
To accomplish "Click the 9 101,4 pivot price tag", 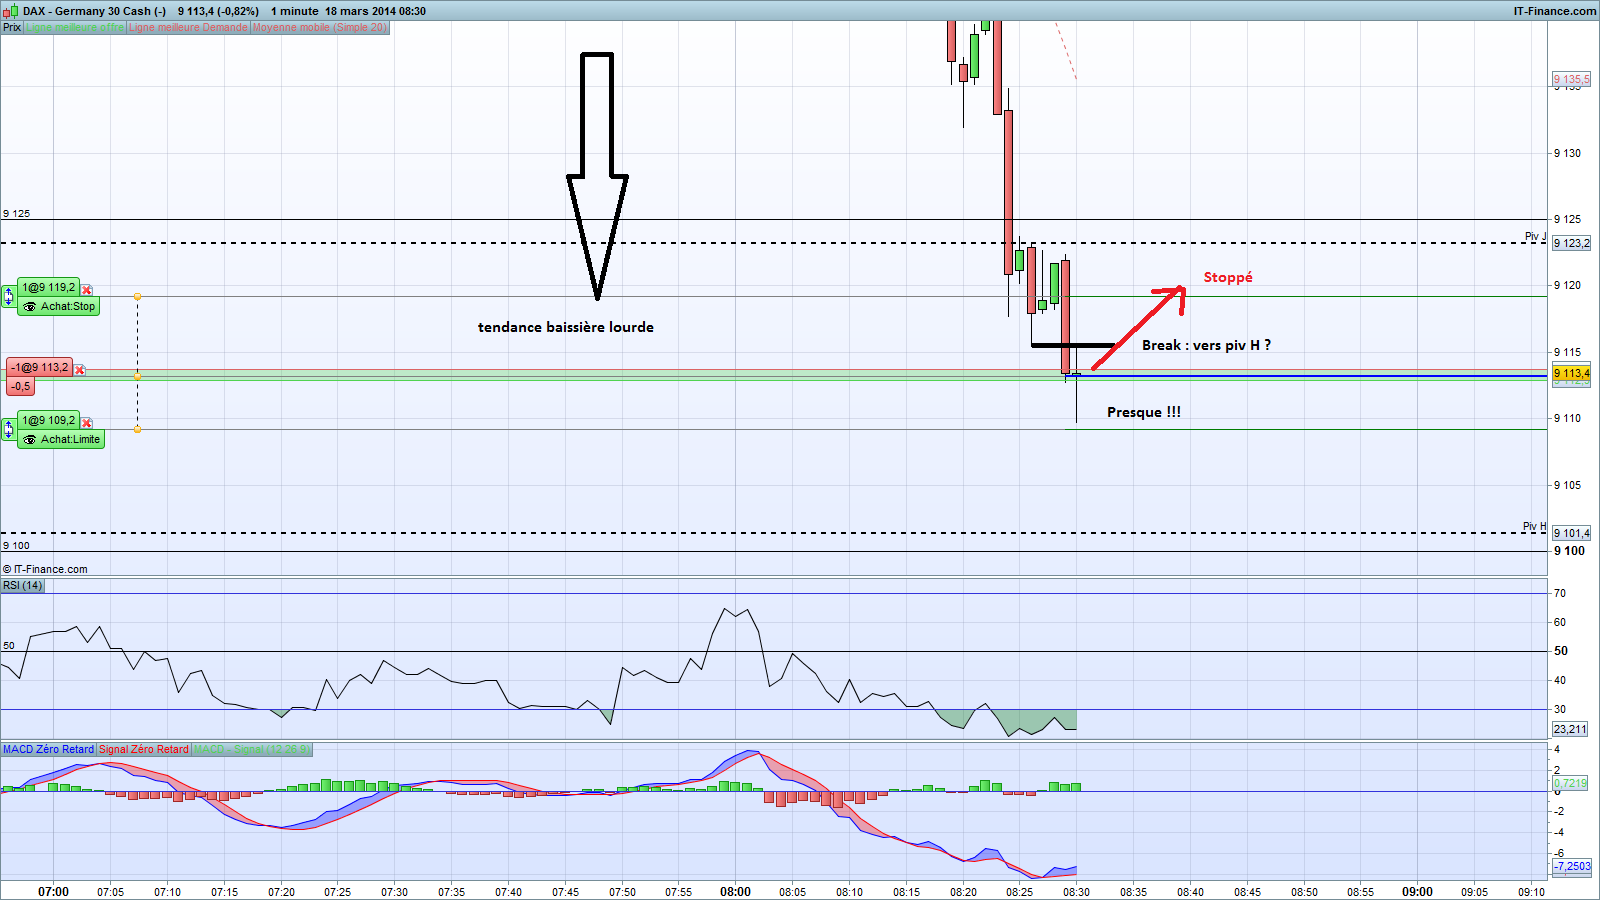I will [1571, 533].
